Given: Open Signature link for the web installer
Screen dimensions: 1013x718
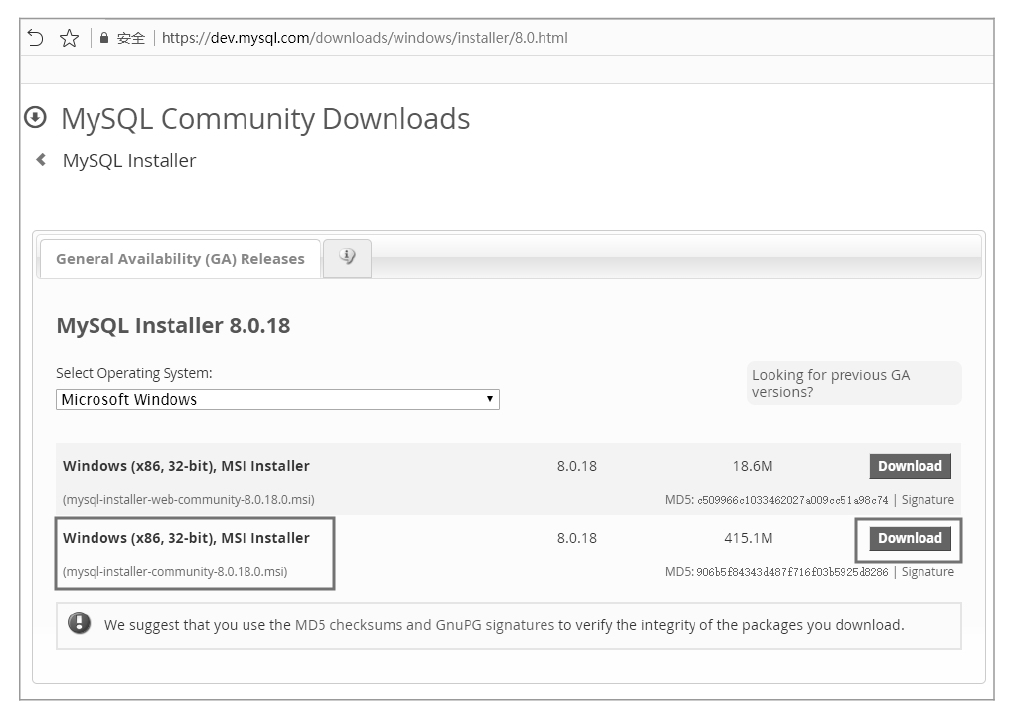Looking at the screenshot, I should (927, 500).
